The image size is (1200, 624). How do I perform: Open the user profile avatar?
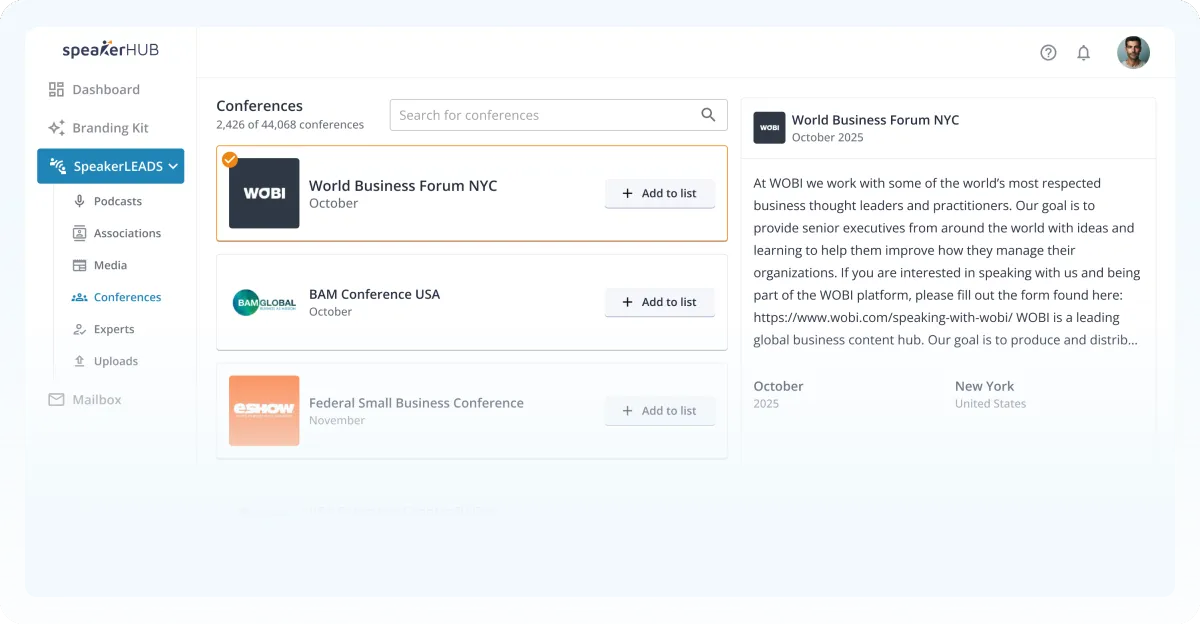click(x=1133, y=53)
